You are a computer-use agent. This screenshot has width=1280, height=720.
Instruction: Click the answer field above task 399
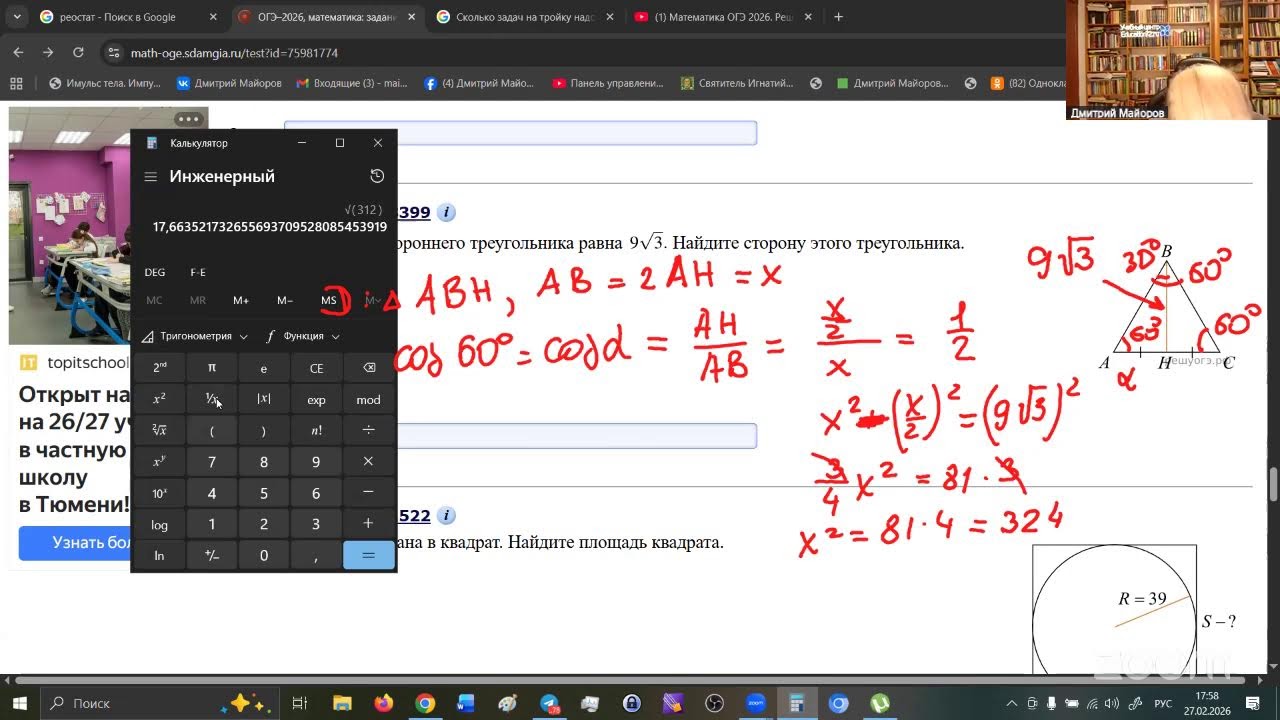tap(520, 133)
